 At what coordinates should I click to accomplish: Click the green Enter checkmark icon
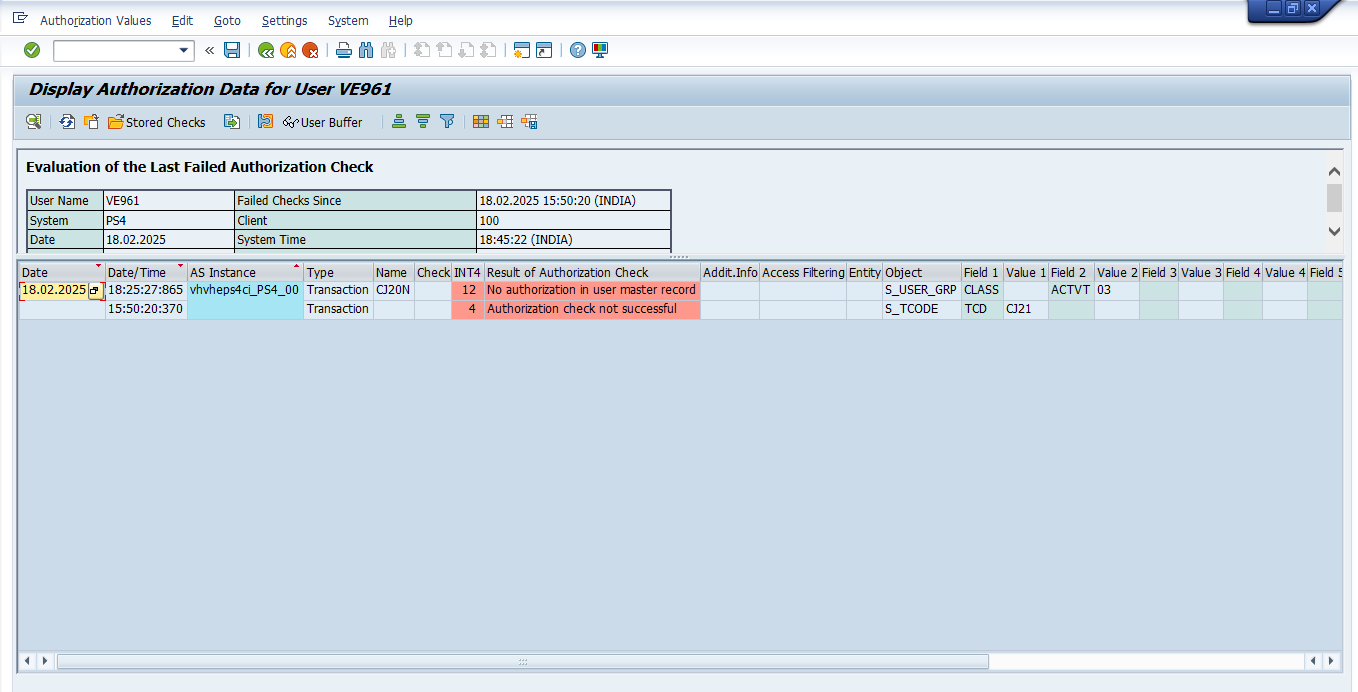pos(32,50)
